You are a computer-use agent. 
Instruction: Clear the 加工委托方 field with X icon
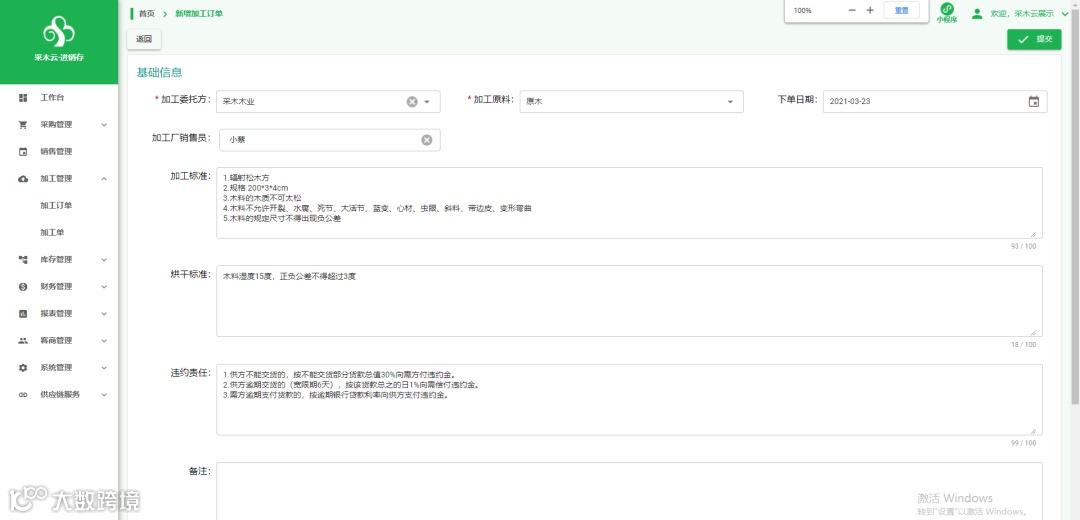click(412, 102)
